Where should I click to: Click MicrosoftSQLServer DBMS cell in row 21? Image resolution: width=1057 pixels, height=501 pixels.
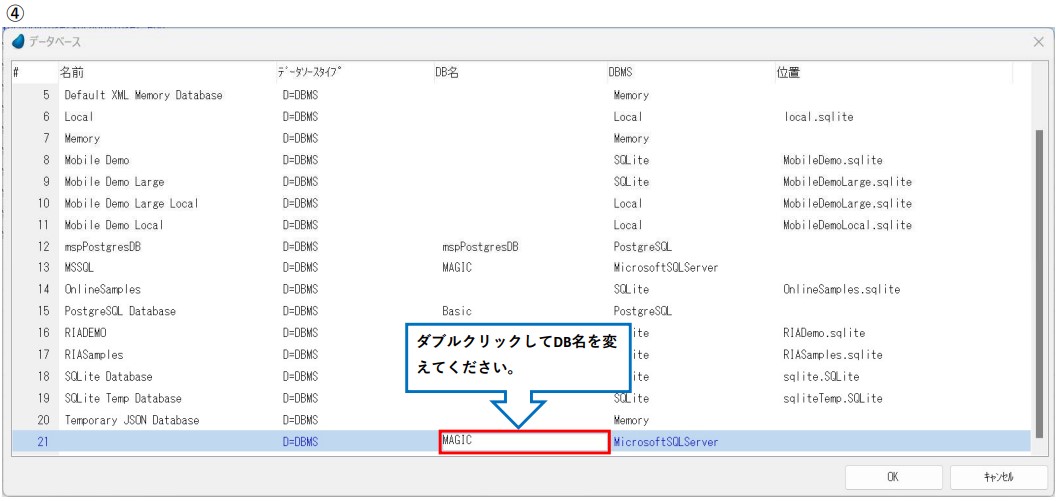(666, 441)
